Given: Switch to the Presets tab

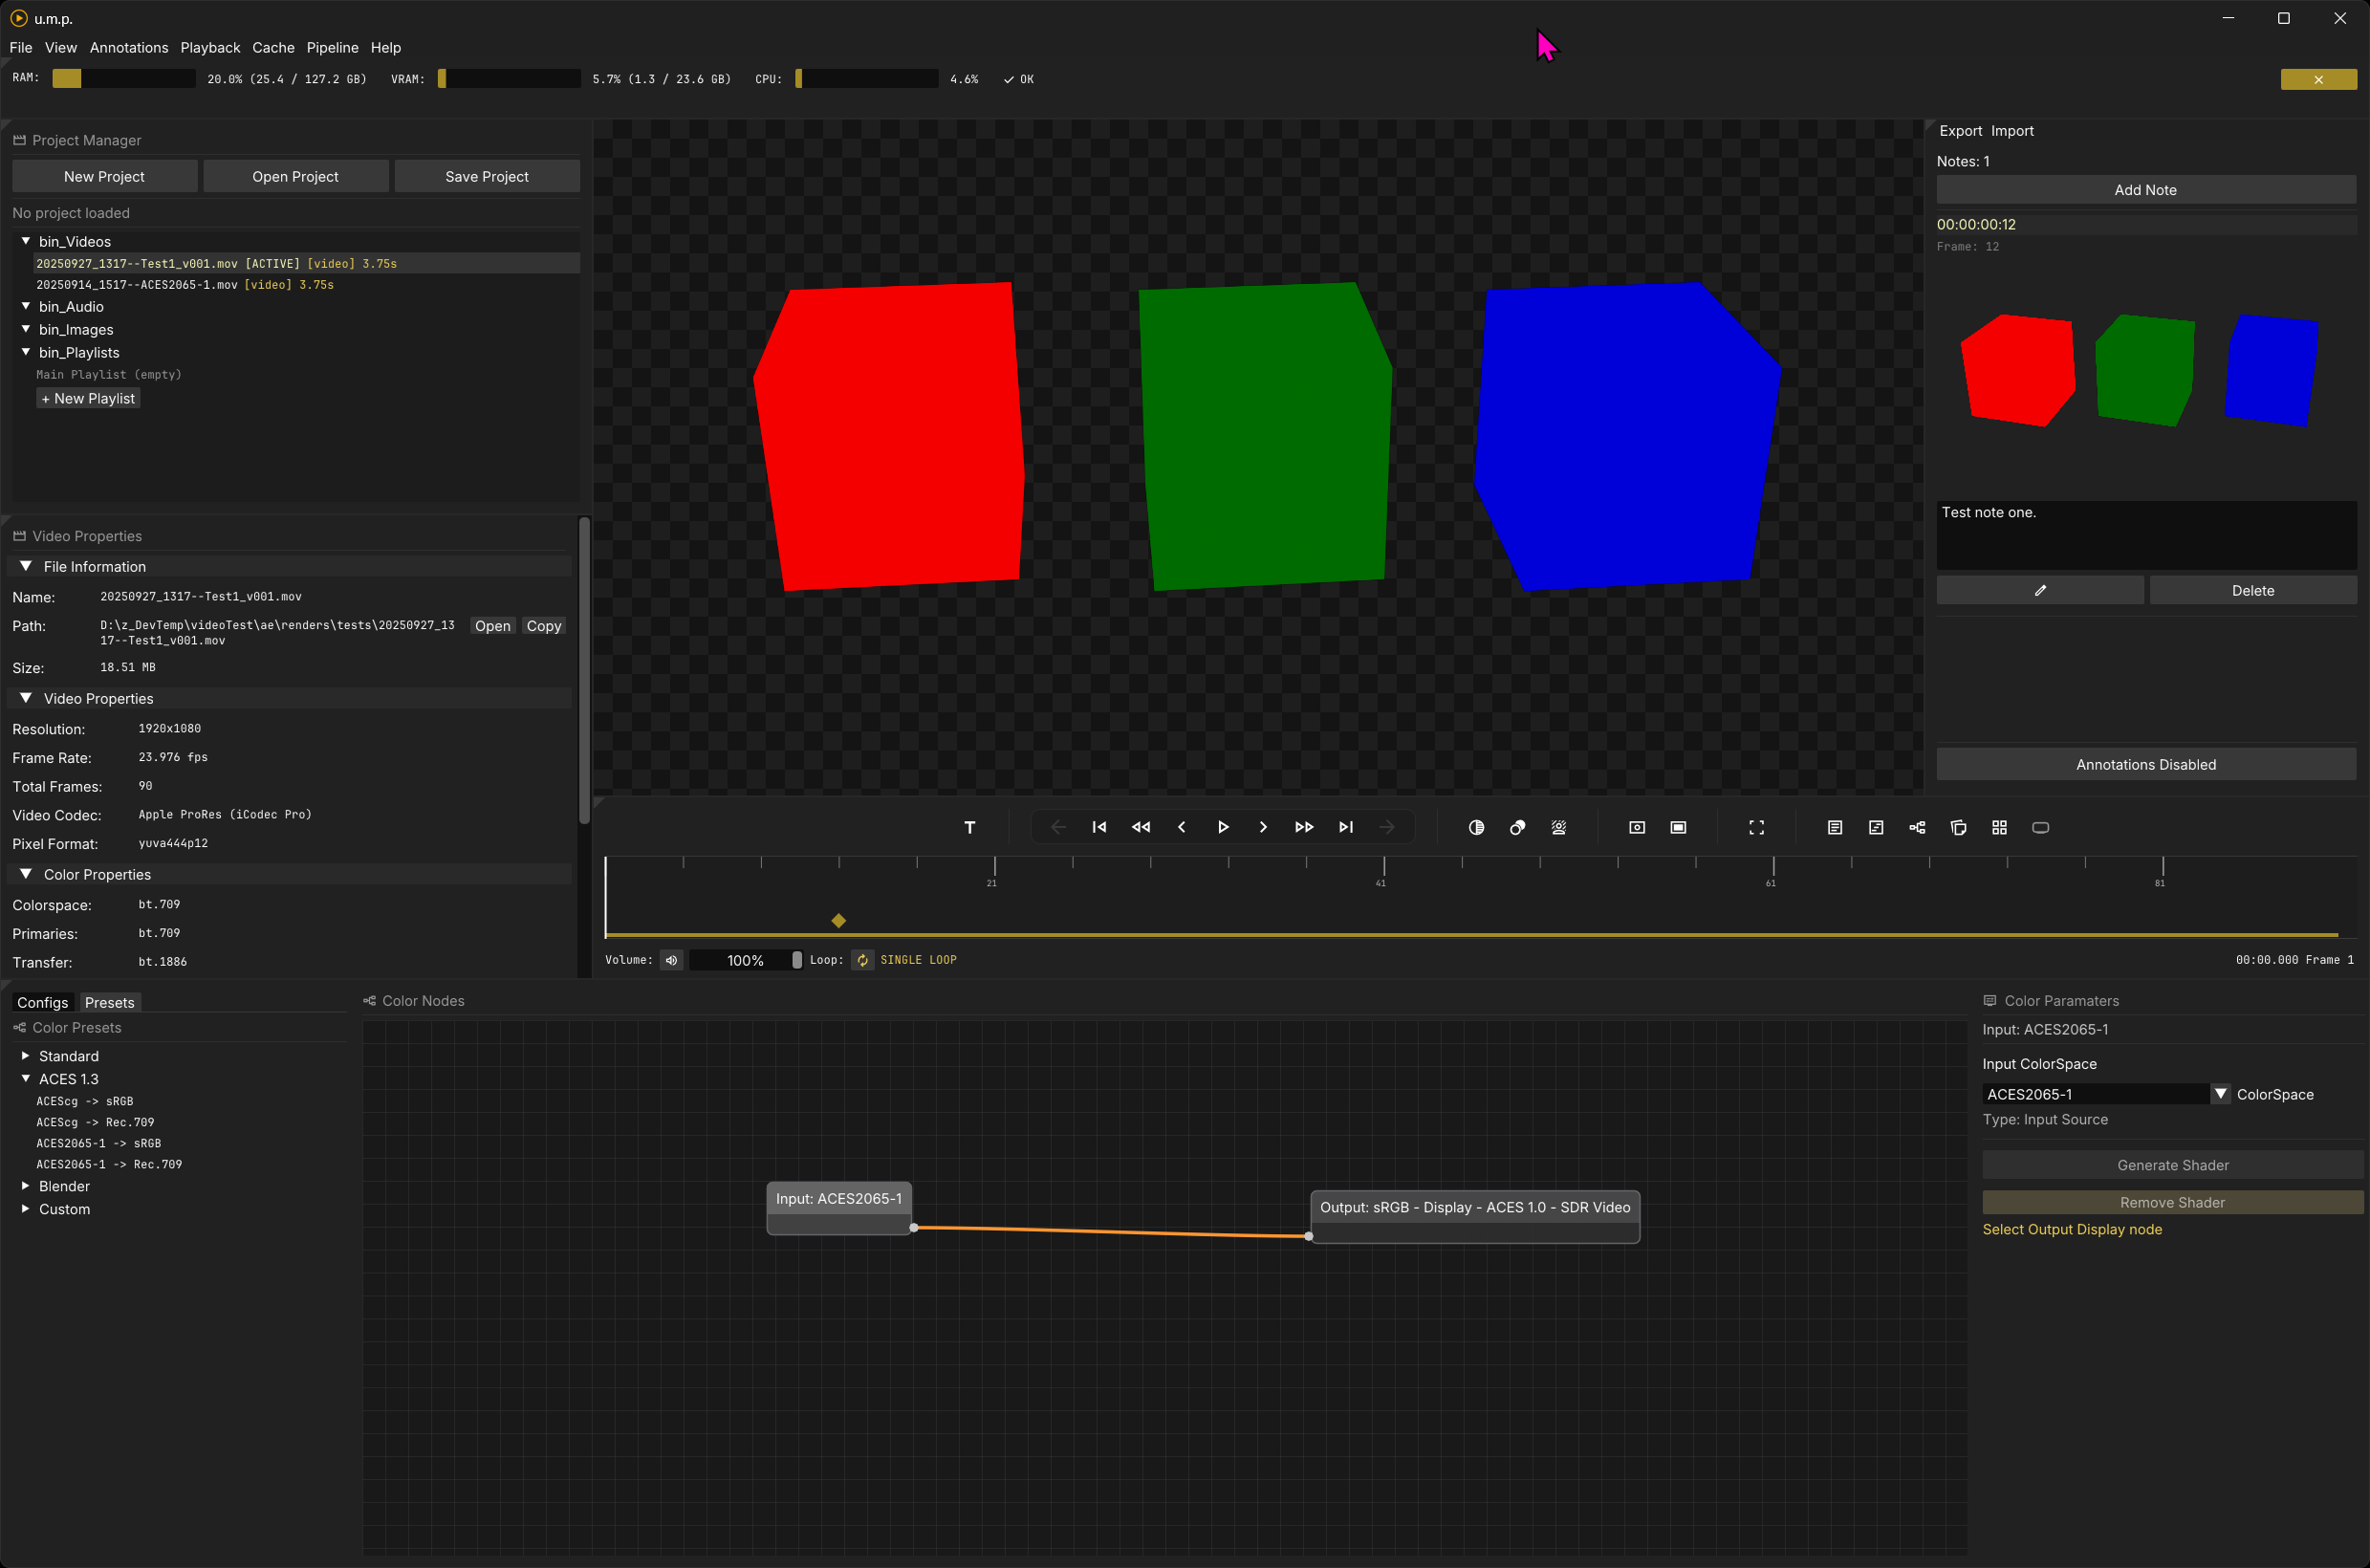Looking at the screenshot, I should tap(109, 1002).
